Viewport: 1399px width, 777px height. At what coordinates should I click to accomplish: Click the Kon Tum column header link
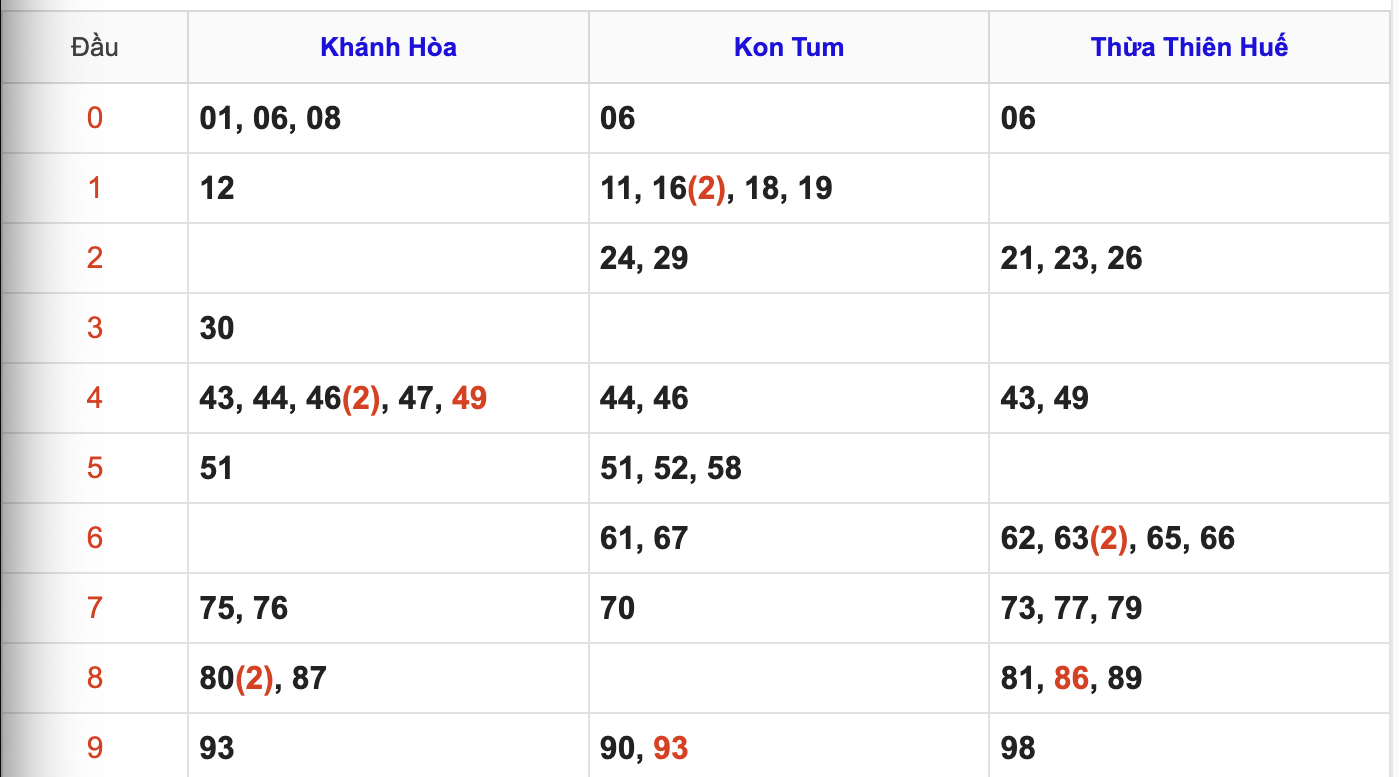[788, 47]
